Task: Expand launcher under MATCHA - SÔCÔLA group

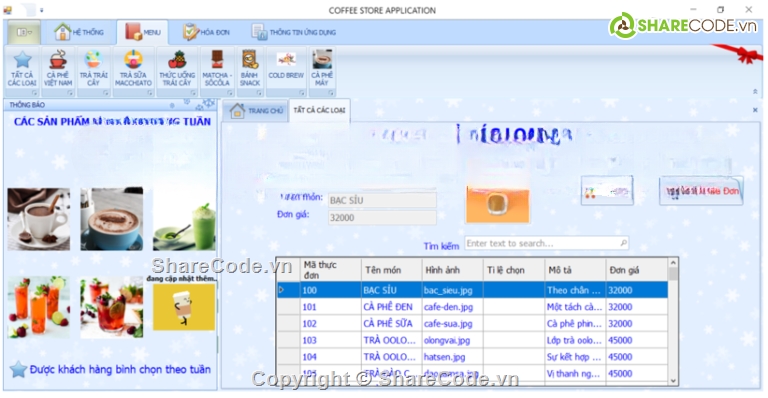Action: [229, 93]
